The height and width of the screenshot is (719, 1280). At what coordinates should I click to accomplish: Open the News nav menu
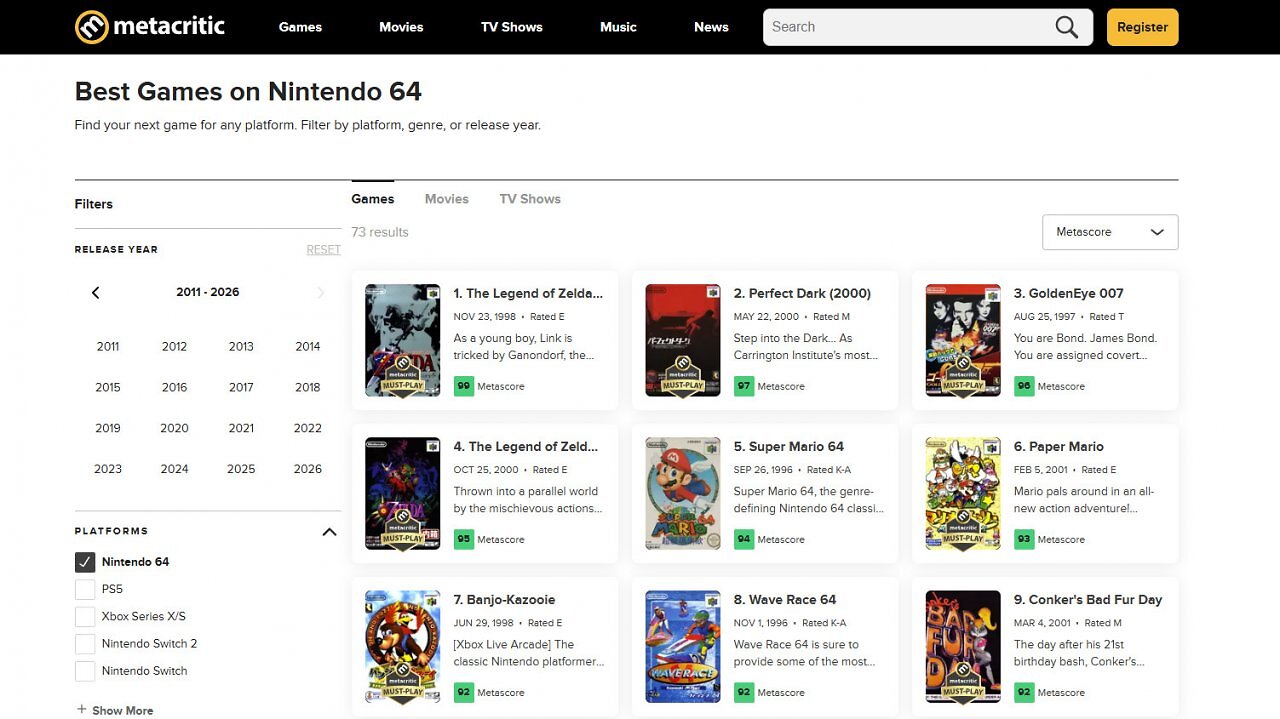pyautogui.click(x=711, y=27)
